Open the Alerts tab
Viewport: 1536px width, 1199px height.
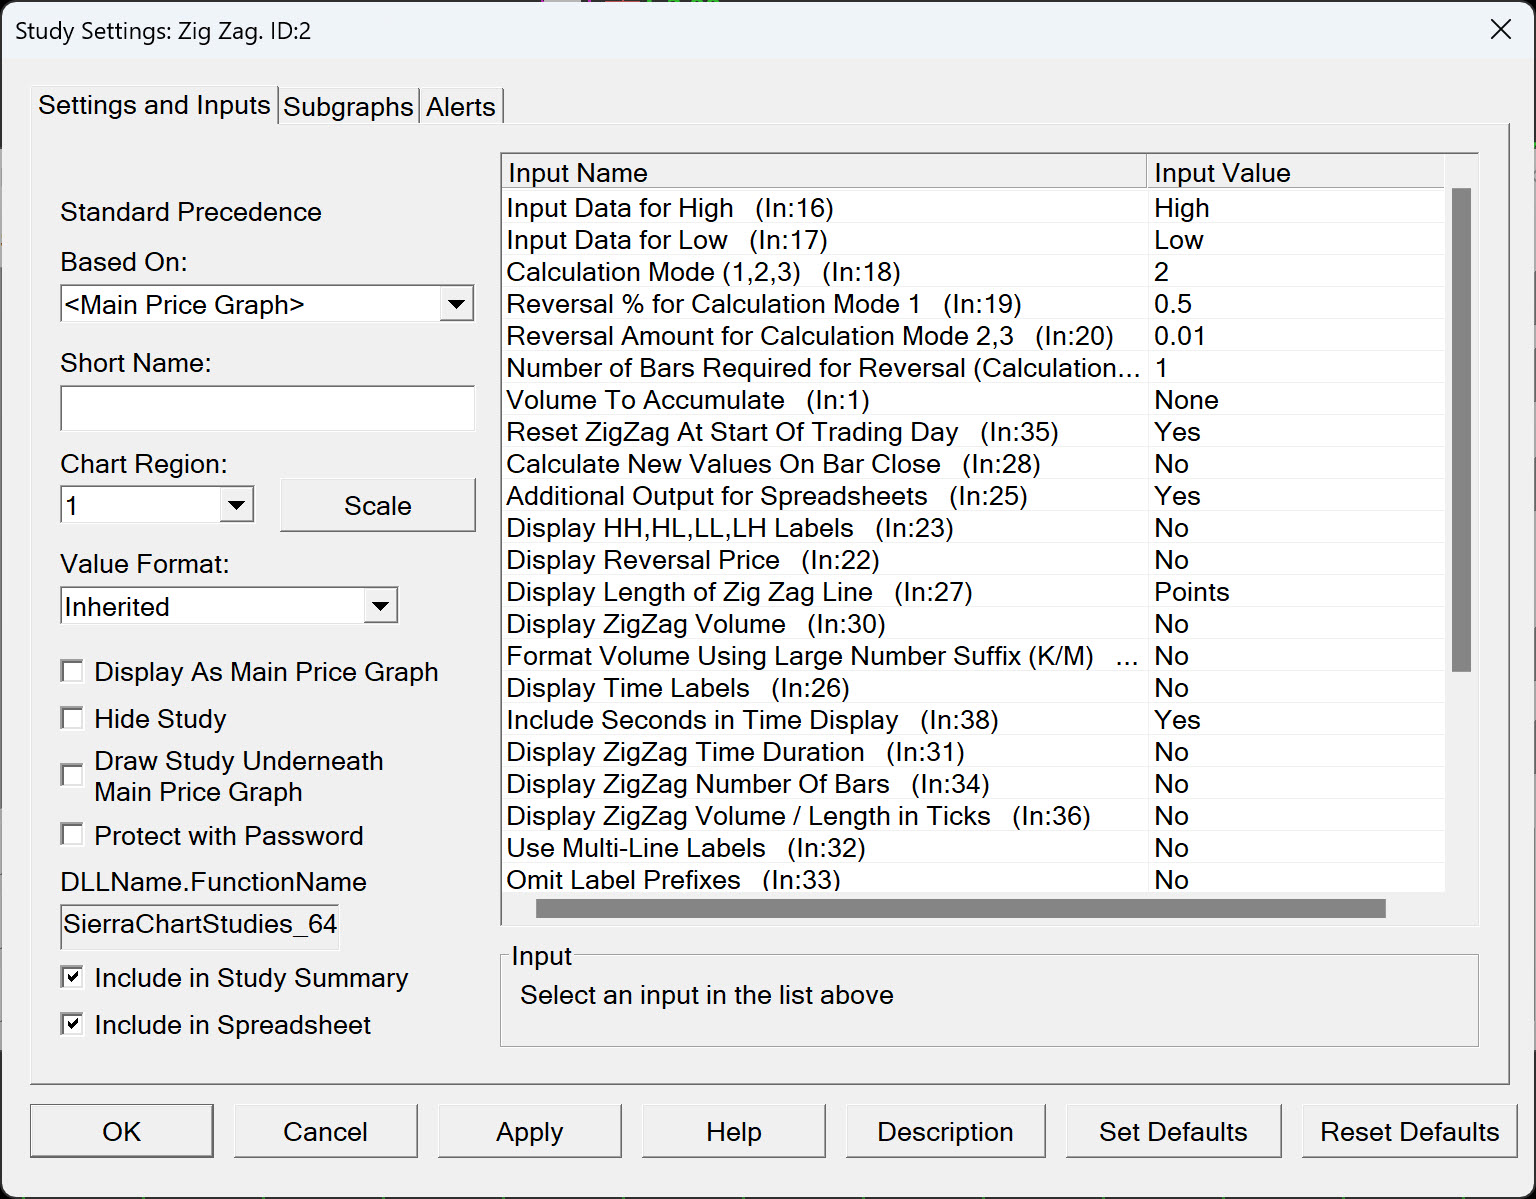click(460, 107)
